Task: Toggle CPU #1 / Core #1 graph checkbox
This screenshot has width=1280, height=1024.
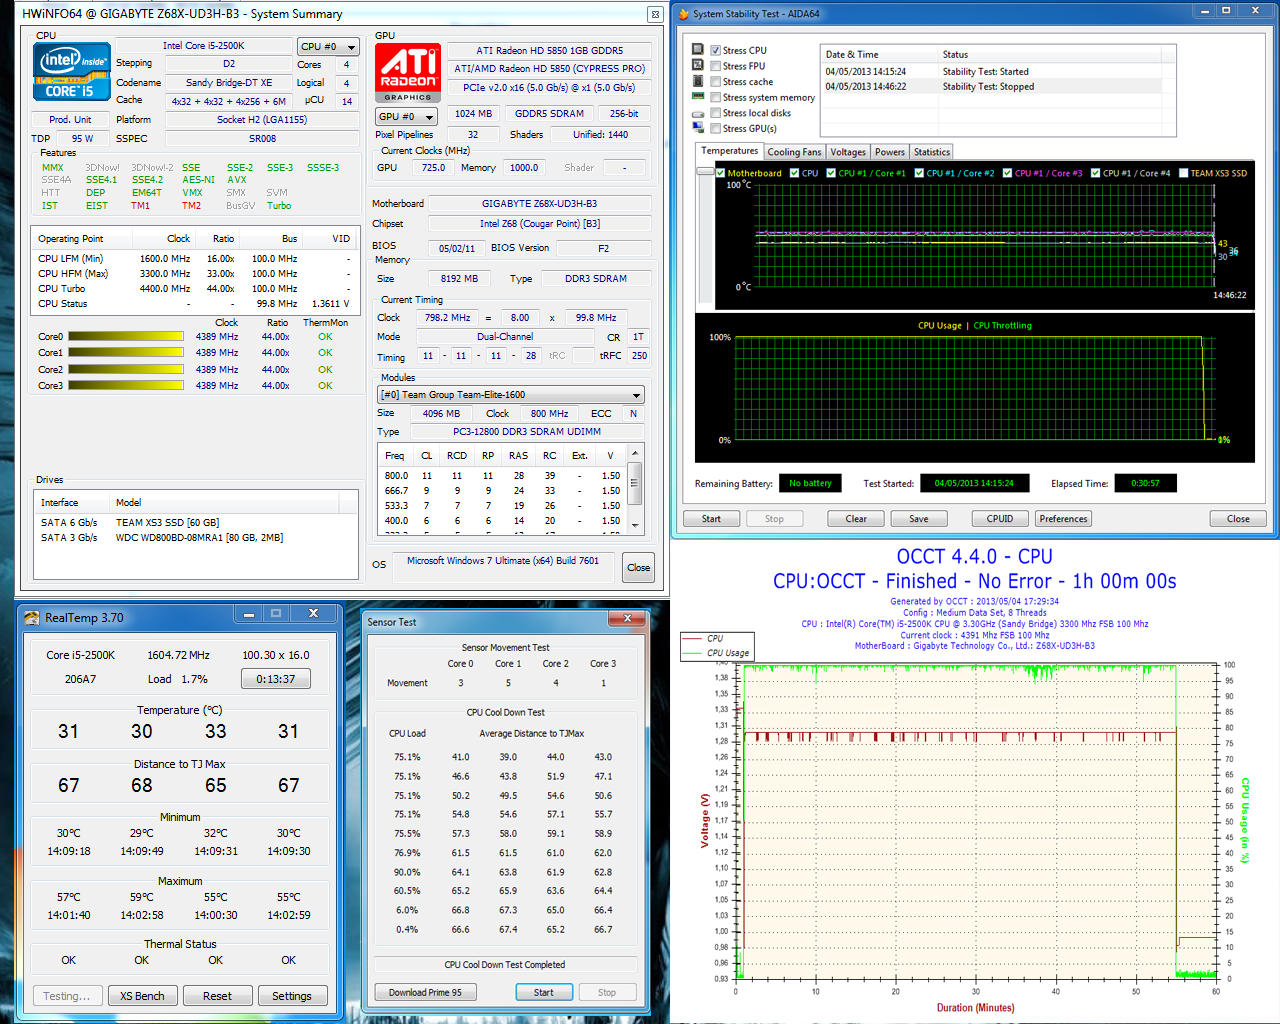Action: point(831,173)
